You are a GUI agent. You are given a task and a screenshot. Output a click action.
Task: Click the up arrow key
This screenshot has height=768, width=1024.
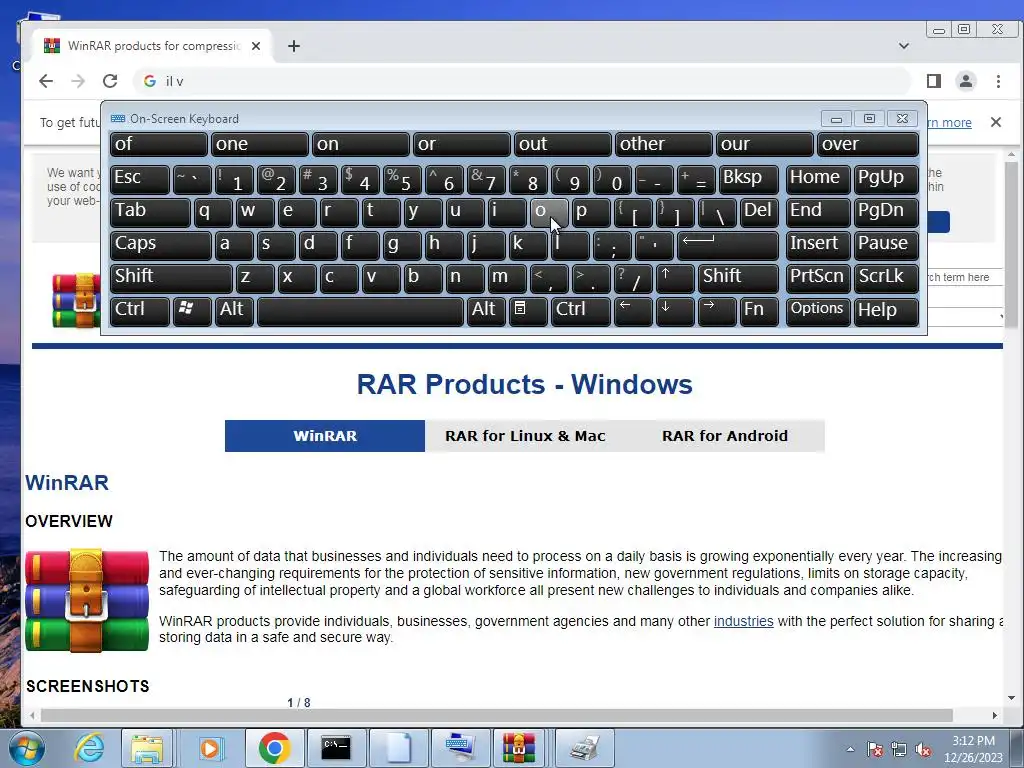[674, 277]
